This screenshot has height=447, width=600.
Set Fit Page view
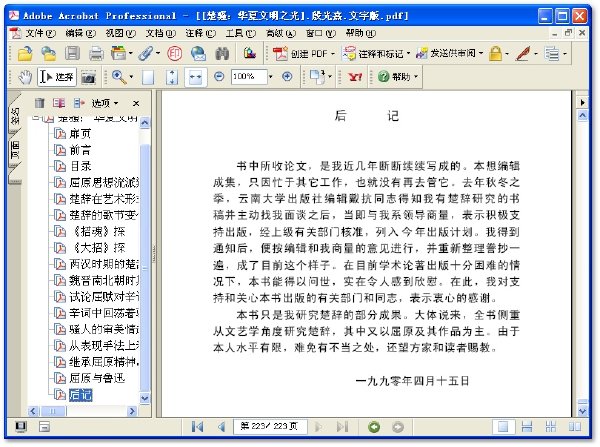click(172, 77)
